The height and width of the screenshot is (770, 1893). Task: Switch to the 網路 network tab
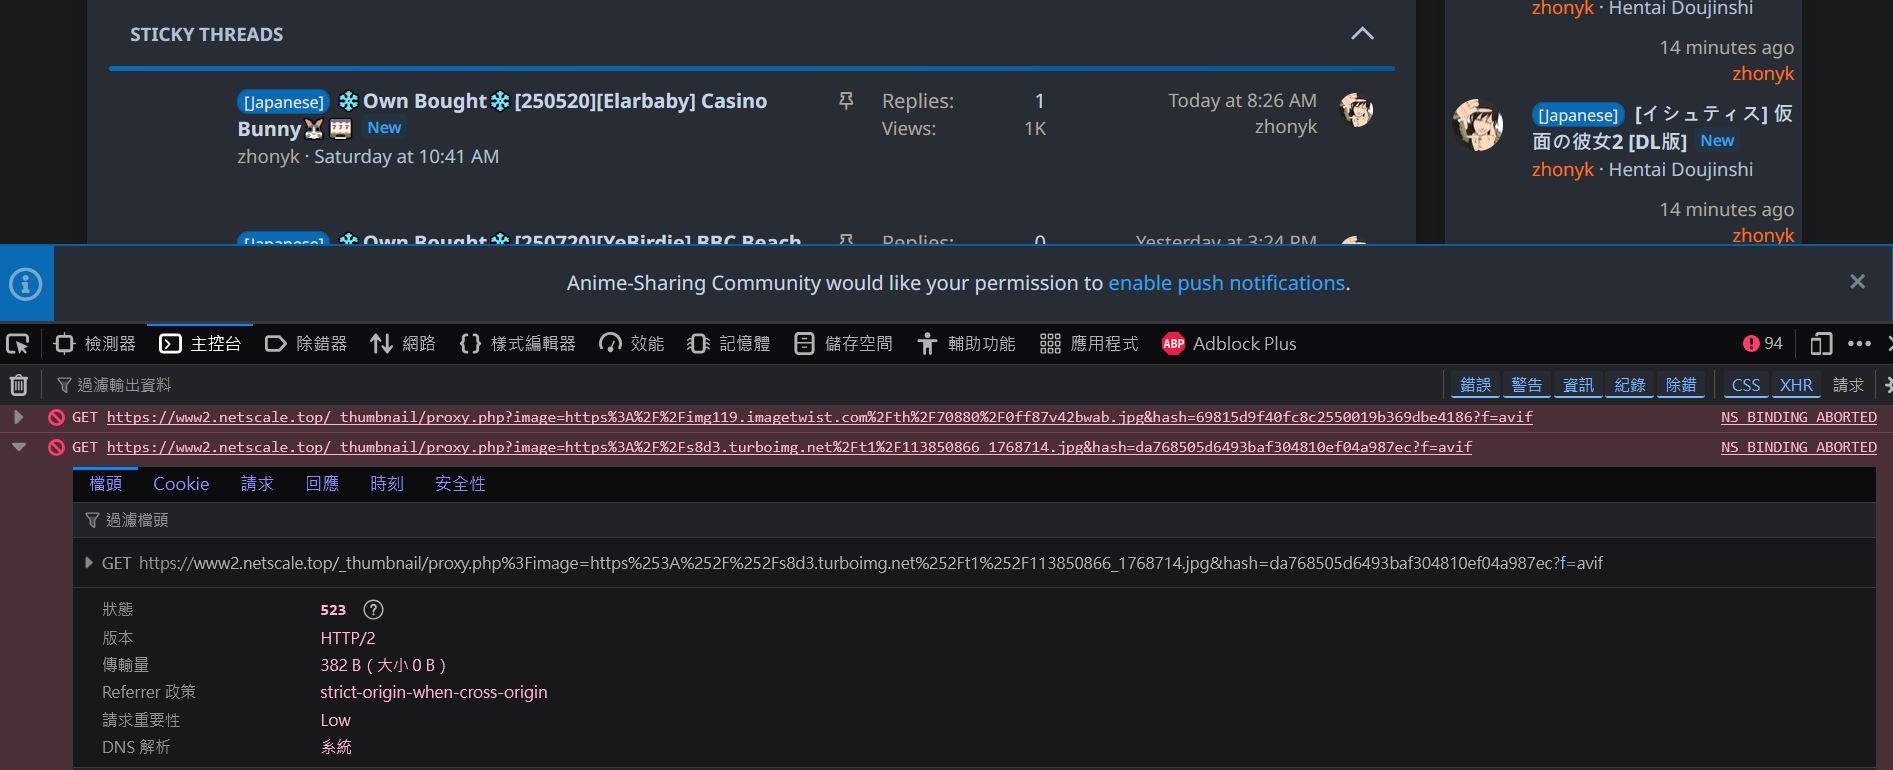pyautogui.click(x=403, y=344)
